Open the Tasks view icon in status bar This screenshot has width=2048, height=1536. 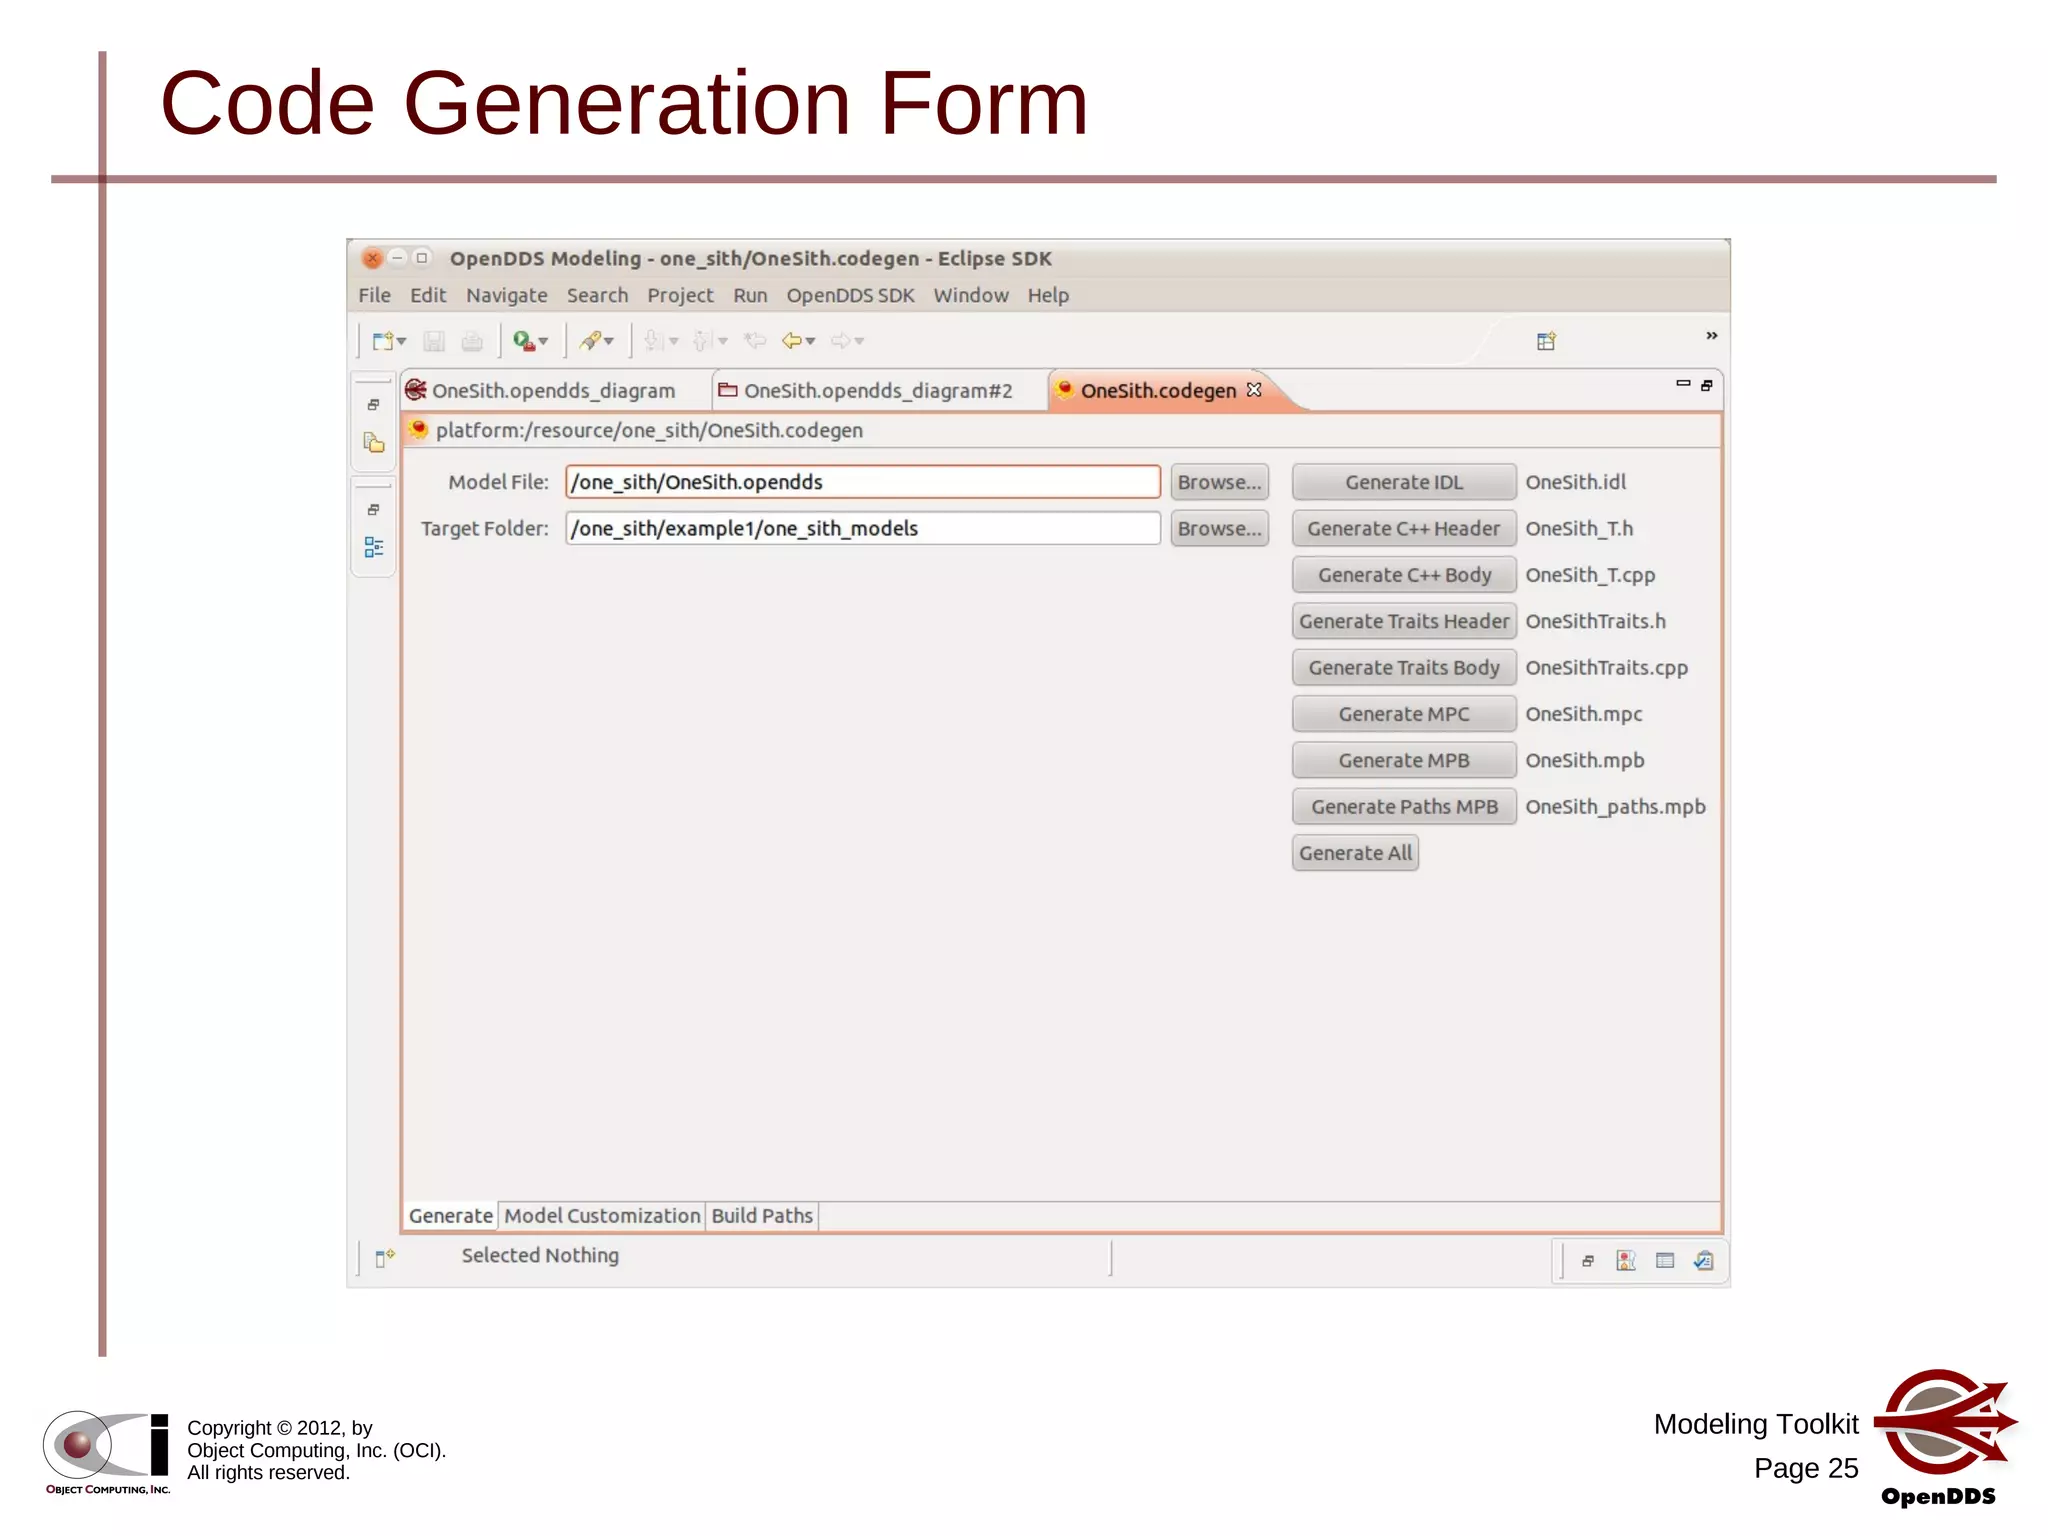[1704, 1261]
